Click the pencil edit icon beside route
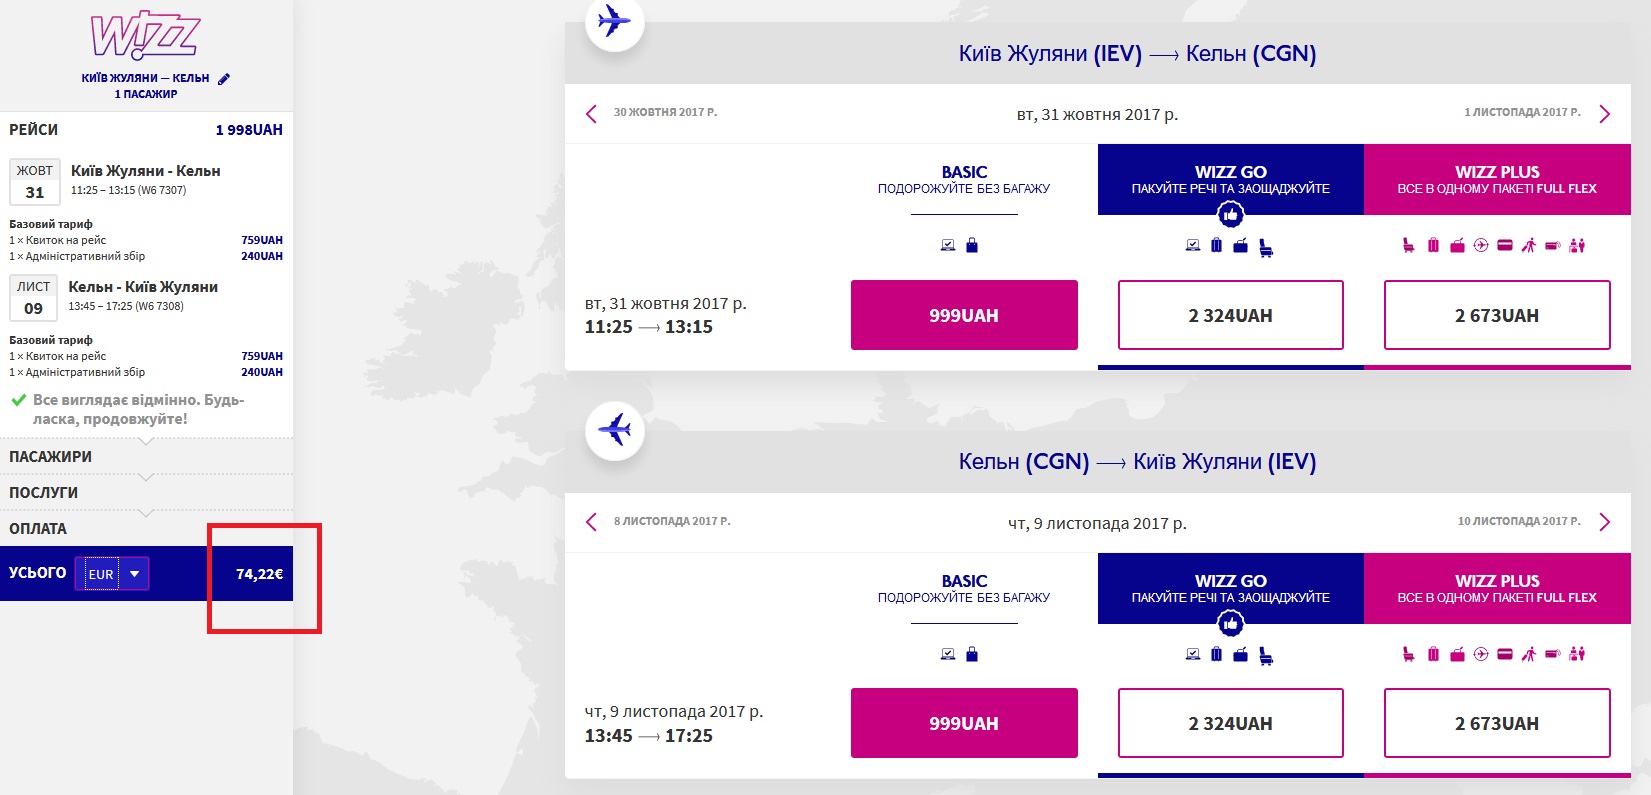This screenshot has width=1651, height=795. click(224, 79)
